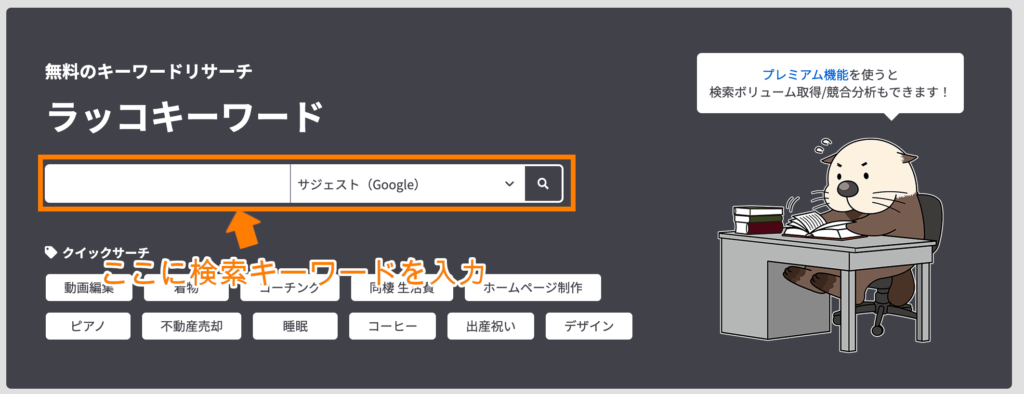Image resolution: width=1024 pixels, height=394 pixels.
Task: Click the ピアノ quick search tag
Action: 88,326
